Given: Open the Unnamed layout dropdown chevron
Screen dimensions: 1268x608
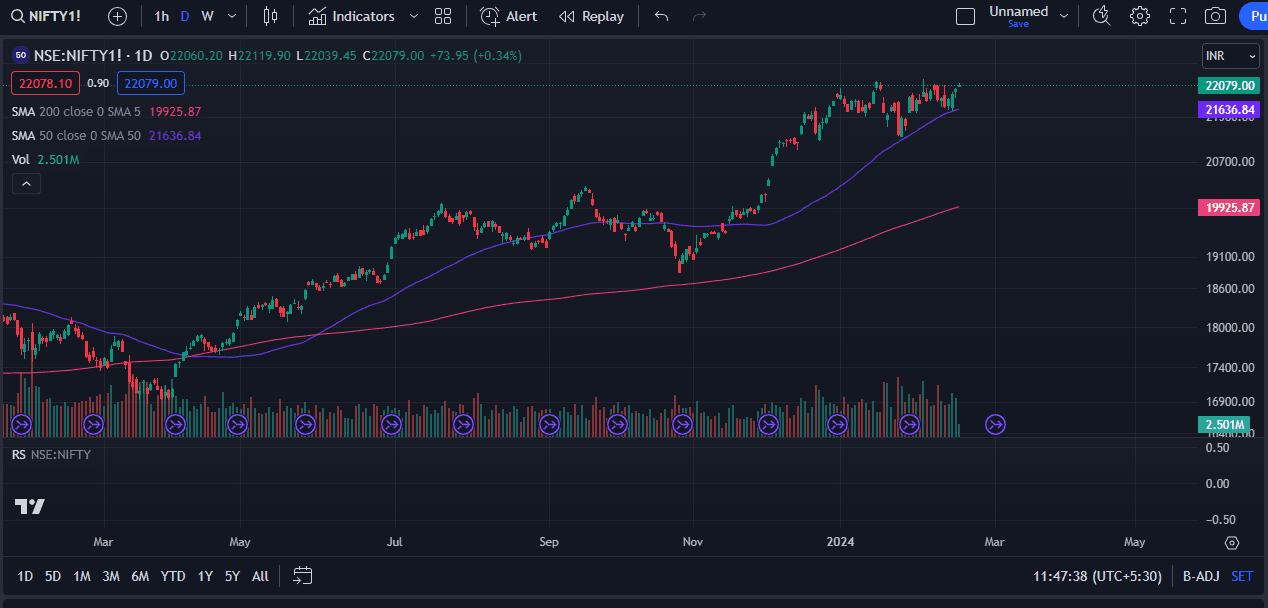Looking at the screenshot, I should point(1064,16).
